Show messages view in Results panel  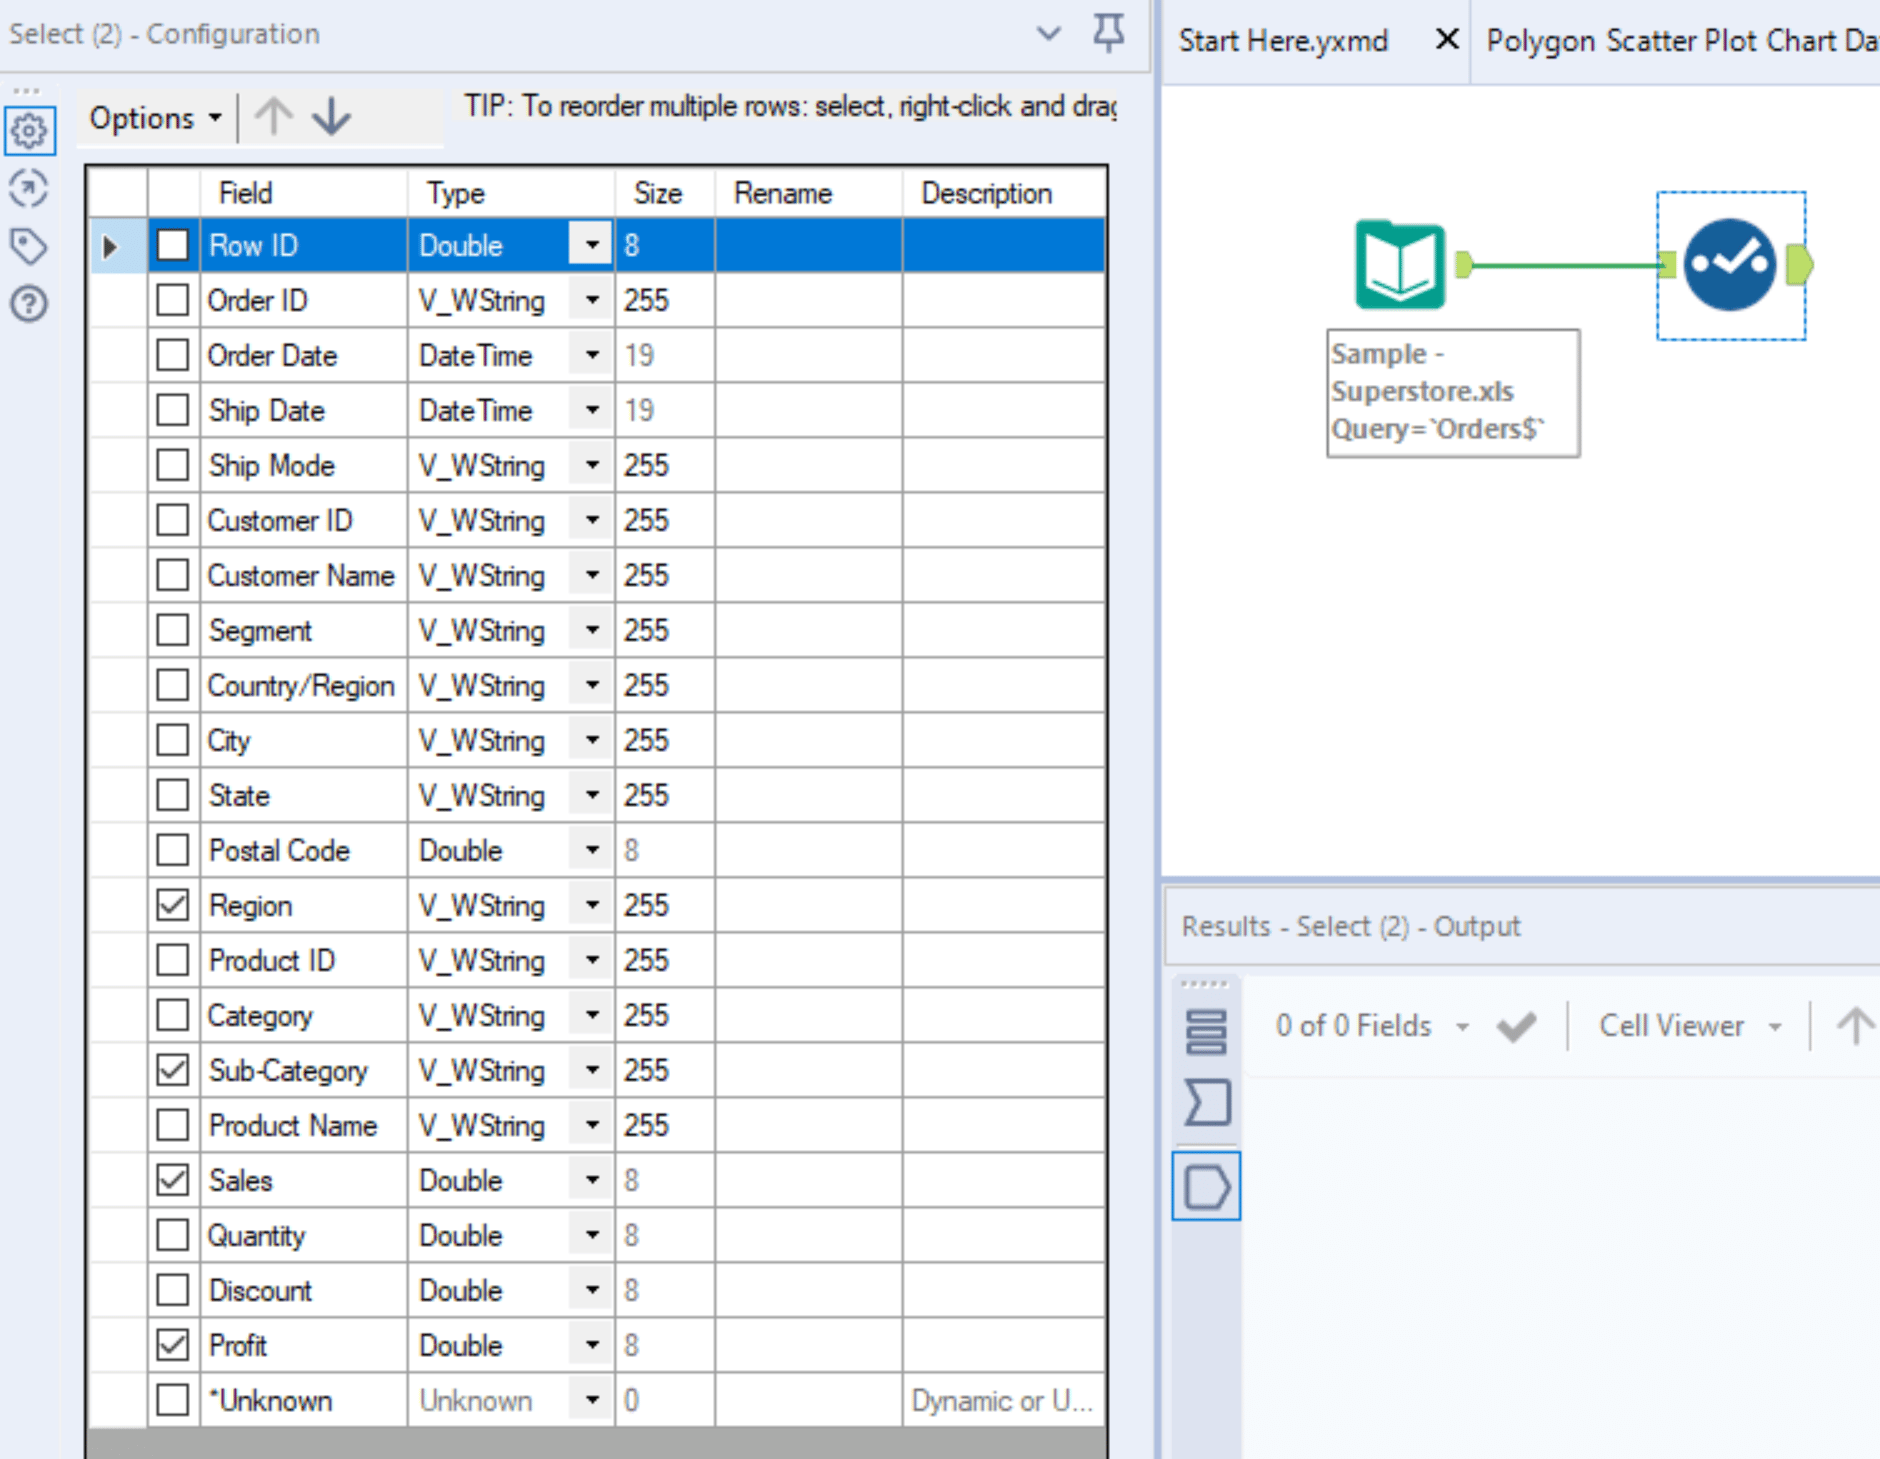(x=1206, y=1032)
